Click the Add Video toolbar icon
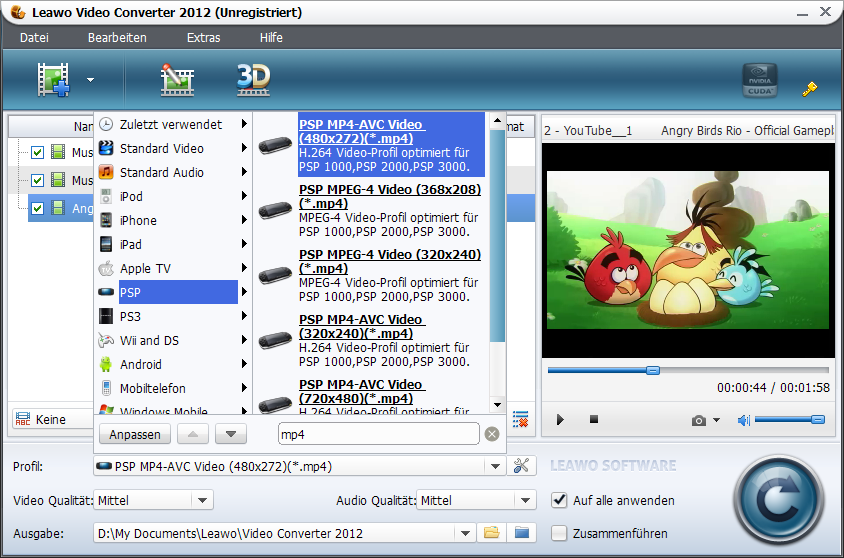Image resolution: width=844 pixels, height=558 pixels. point(53,80)
